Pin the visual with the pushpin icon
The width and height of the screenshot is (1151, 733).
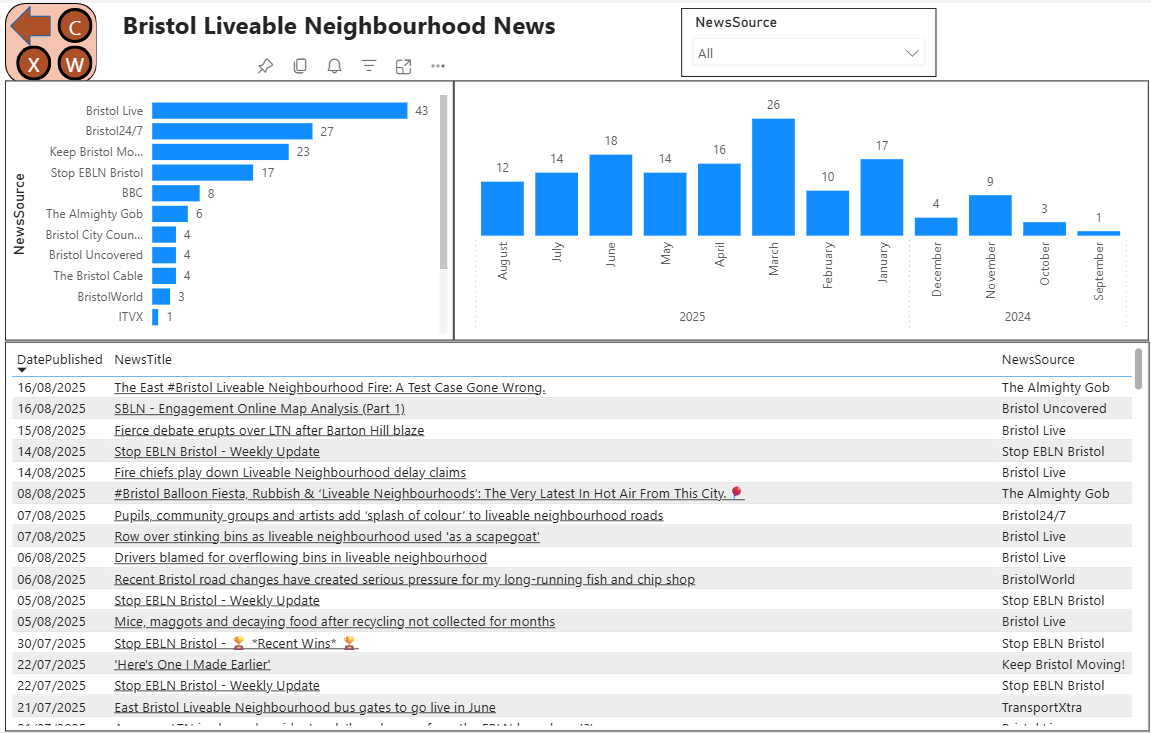tap(266, 66)
